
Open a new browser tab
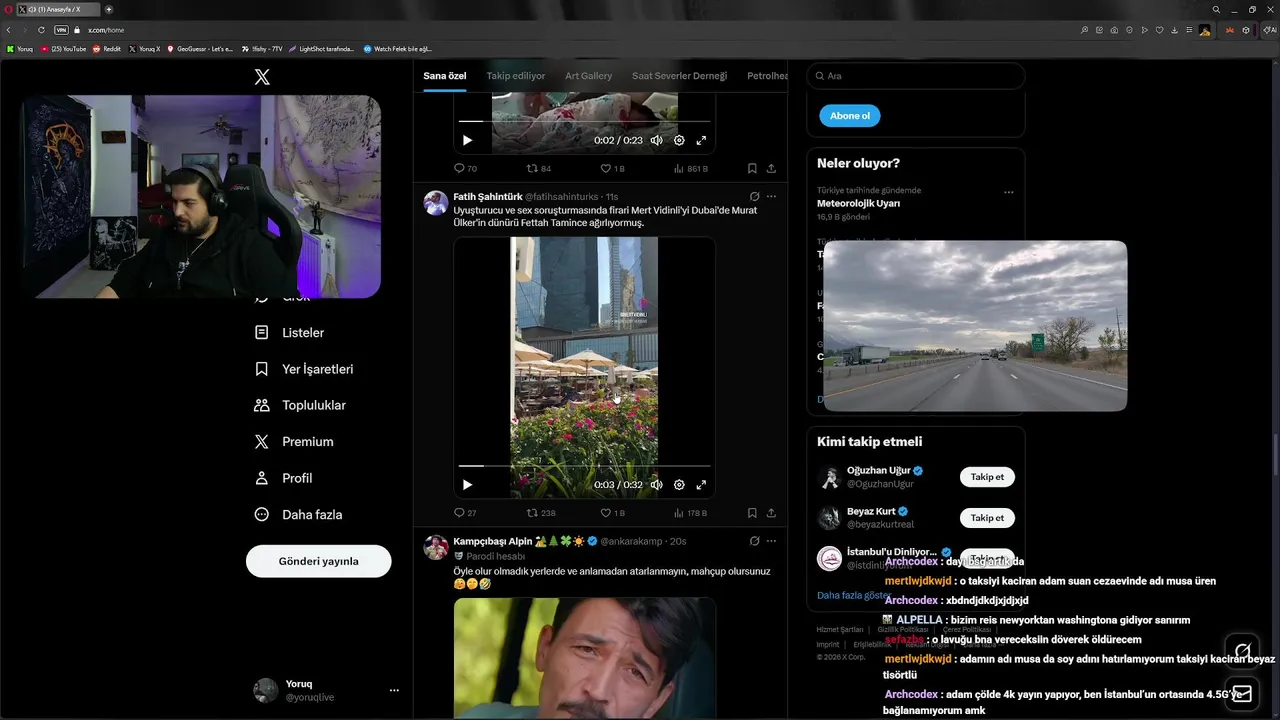pos(109,9)
